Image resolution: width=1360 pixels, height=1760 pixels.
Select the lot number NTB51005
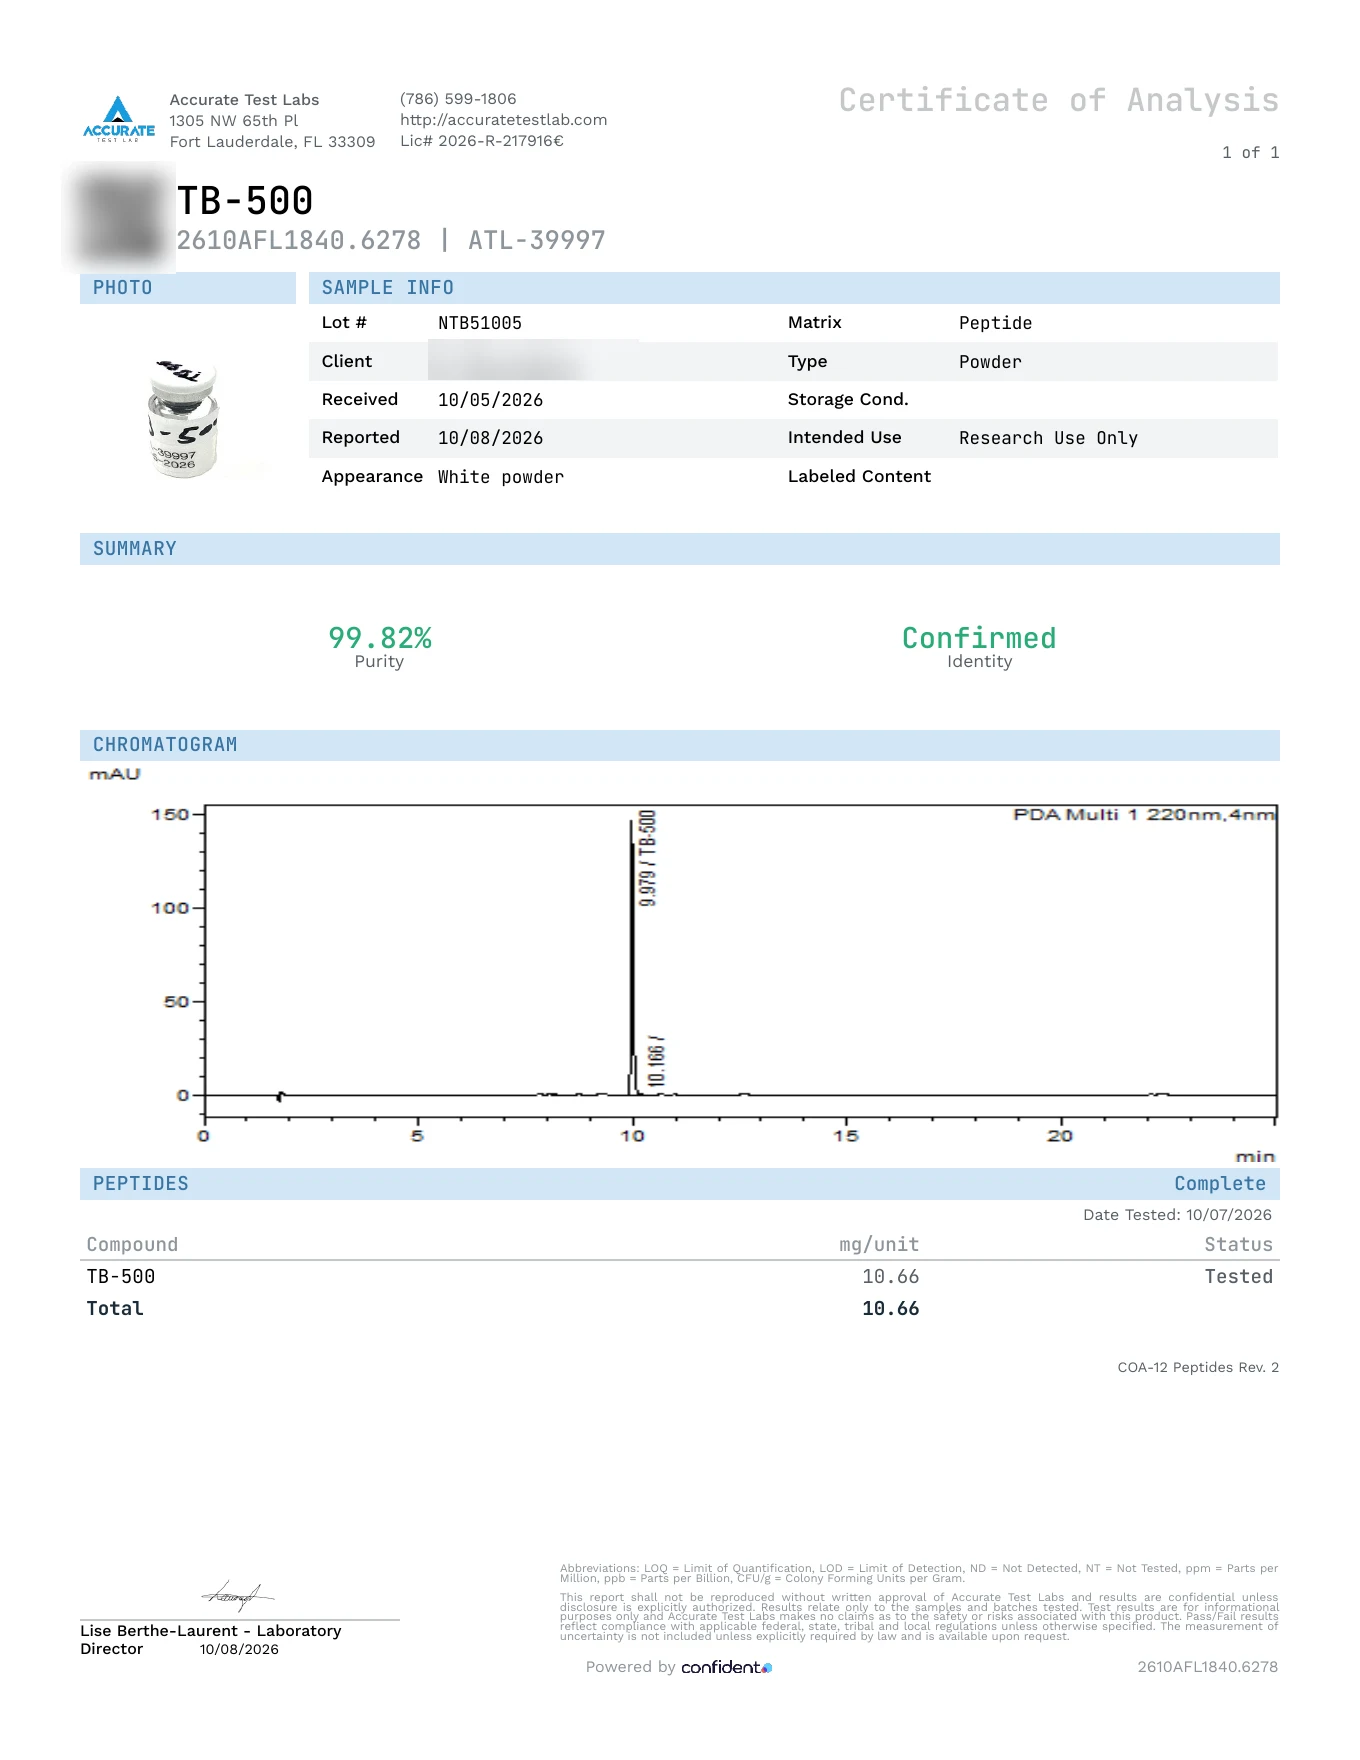tap(480, 323)
